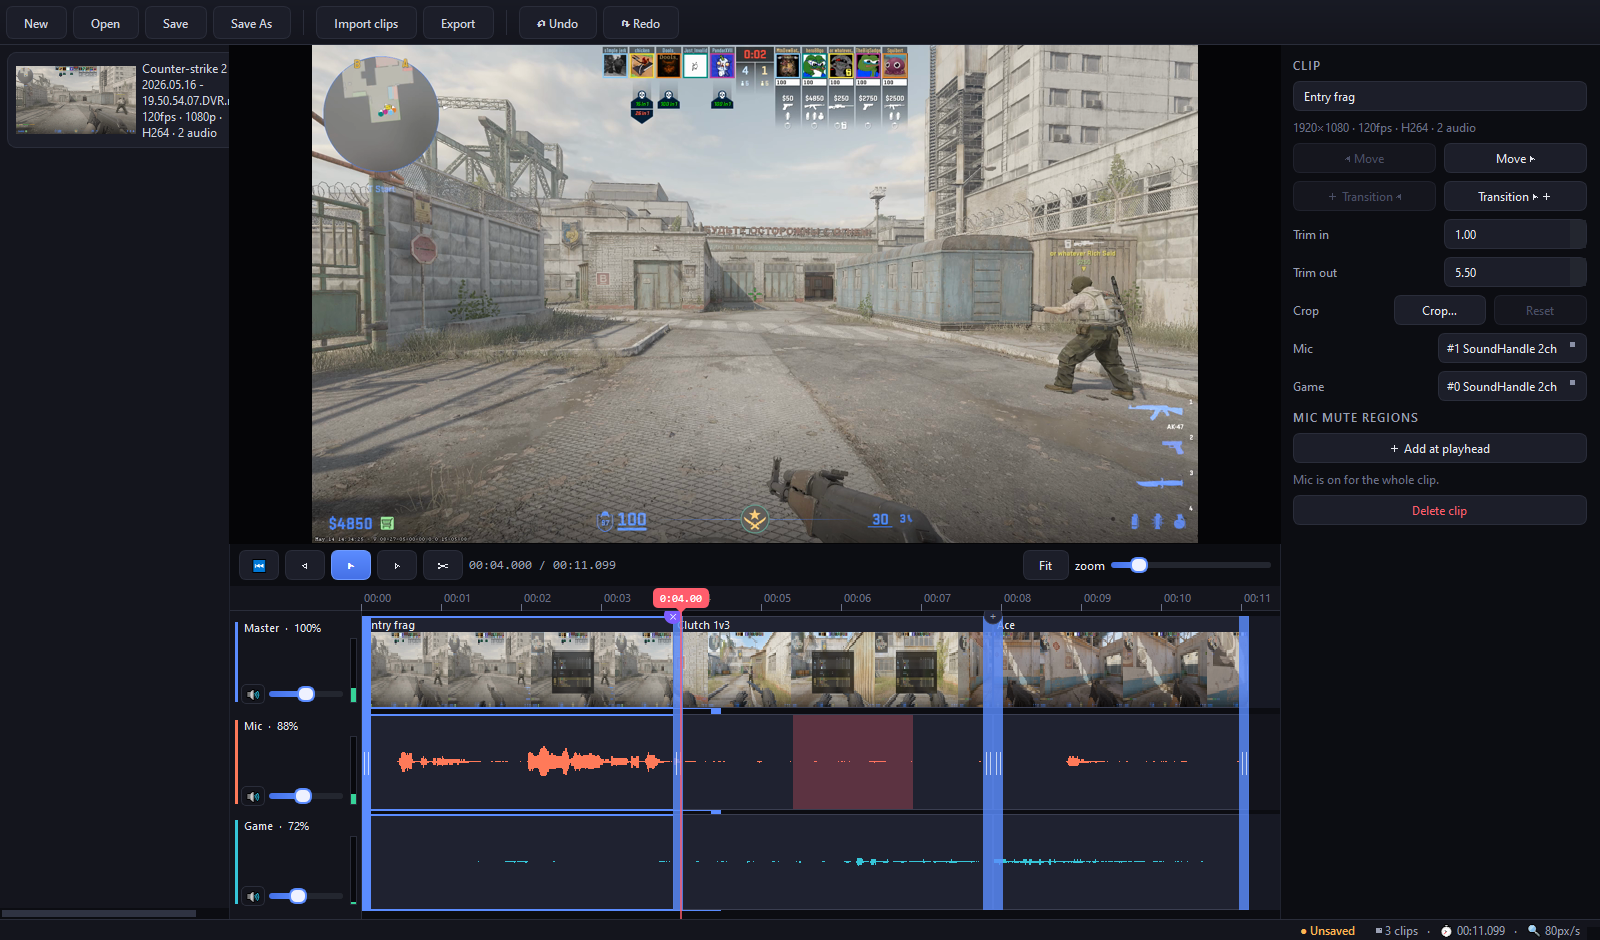Redo the last undone action
1600x940 pixels.
640,23
